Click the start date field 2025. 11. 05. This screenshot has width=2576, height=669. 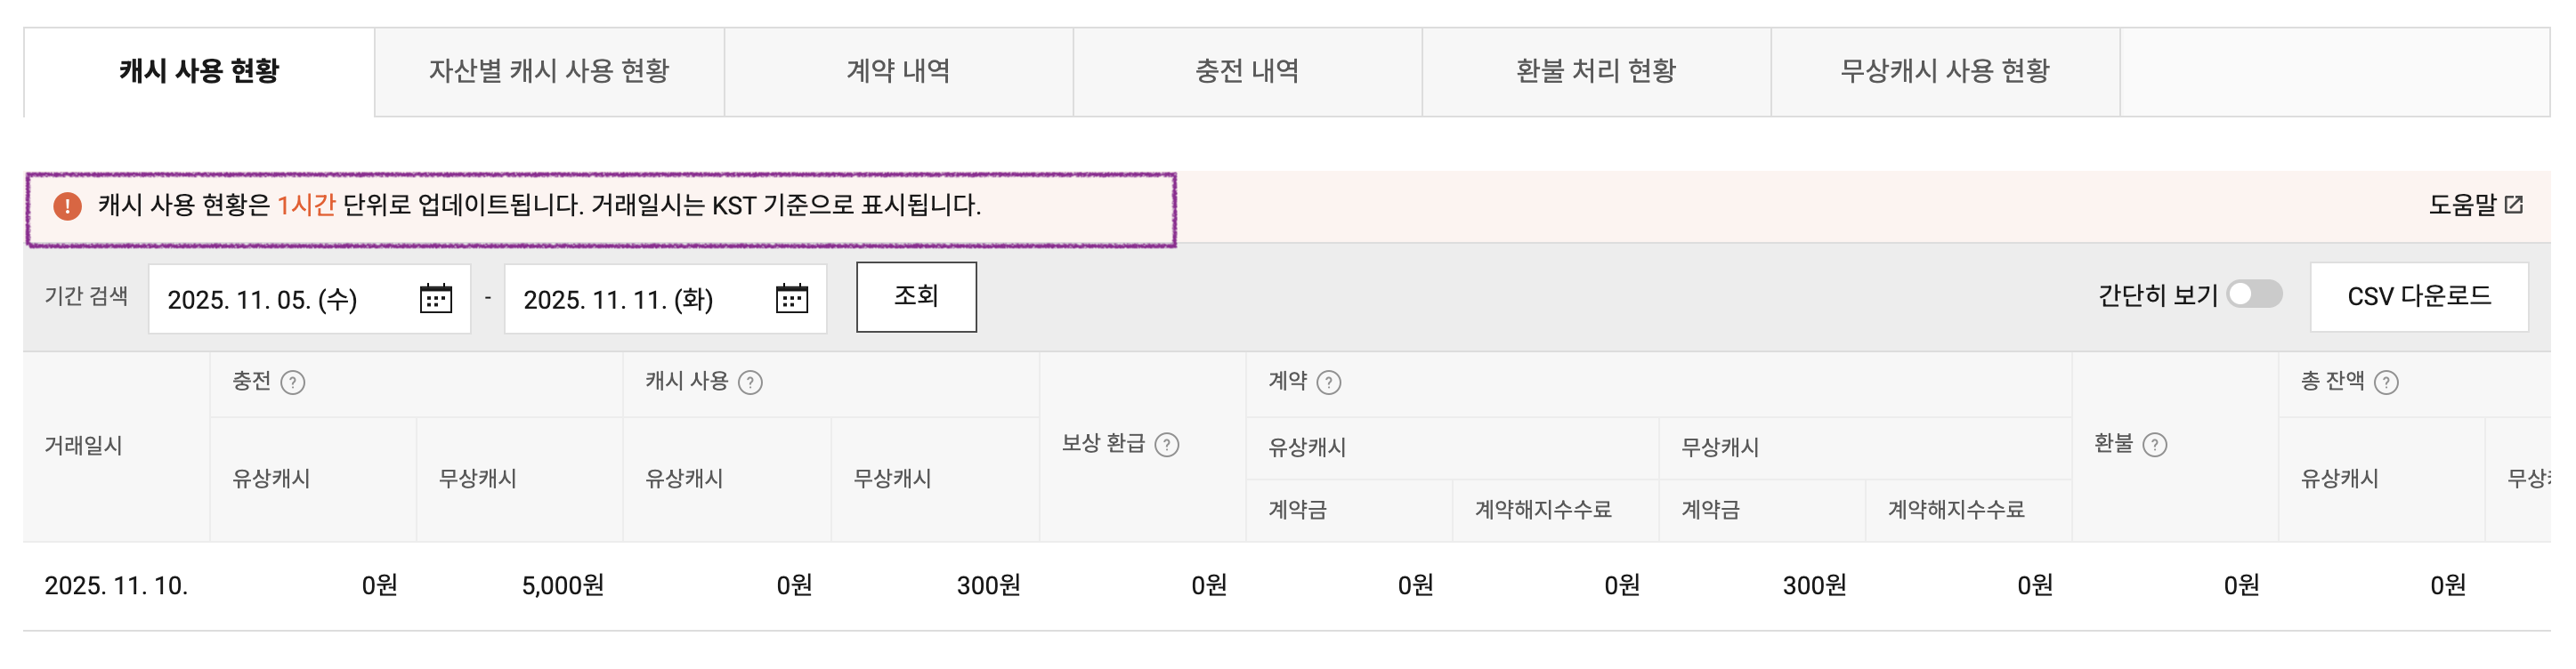click(263, 300)
